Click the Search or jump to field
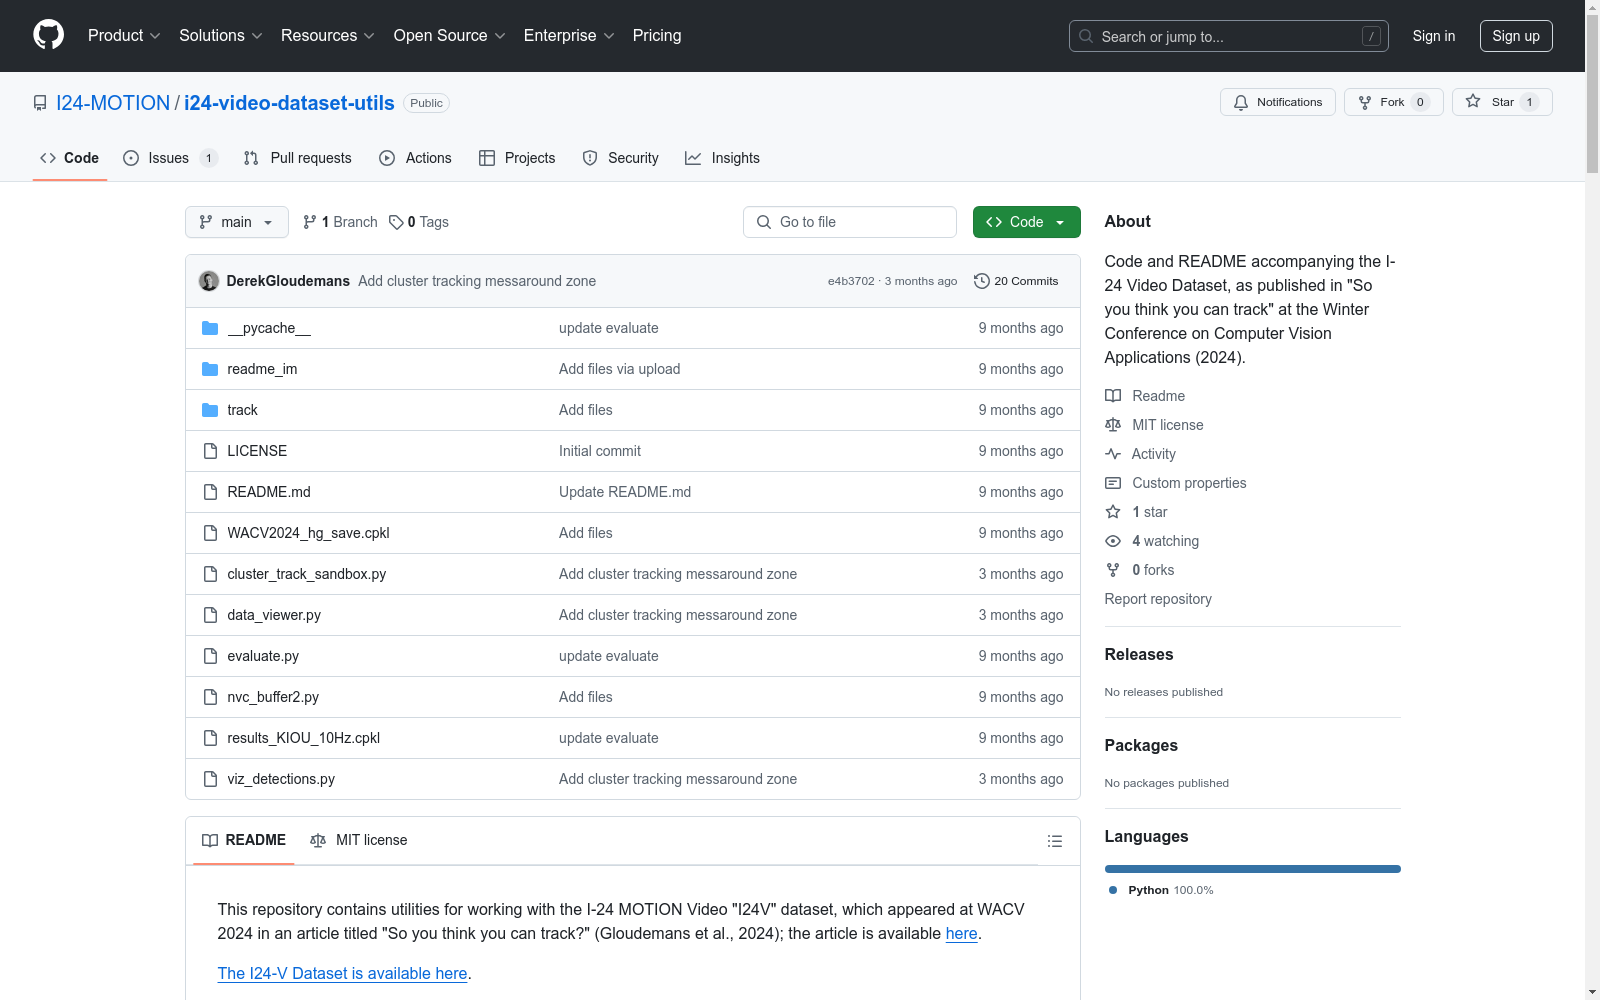 point(1229,36)
